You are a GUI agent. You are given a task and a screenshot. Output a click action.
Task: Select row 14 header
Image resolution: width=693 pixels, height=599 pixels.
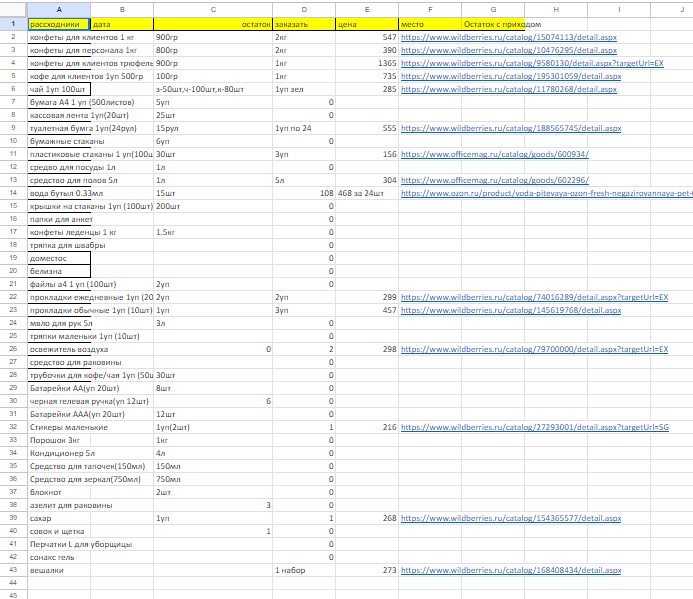(13, 193)
